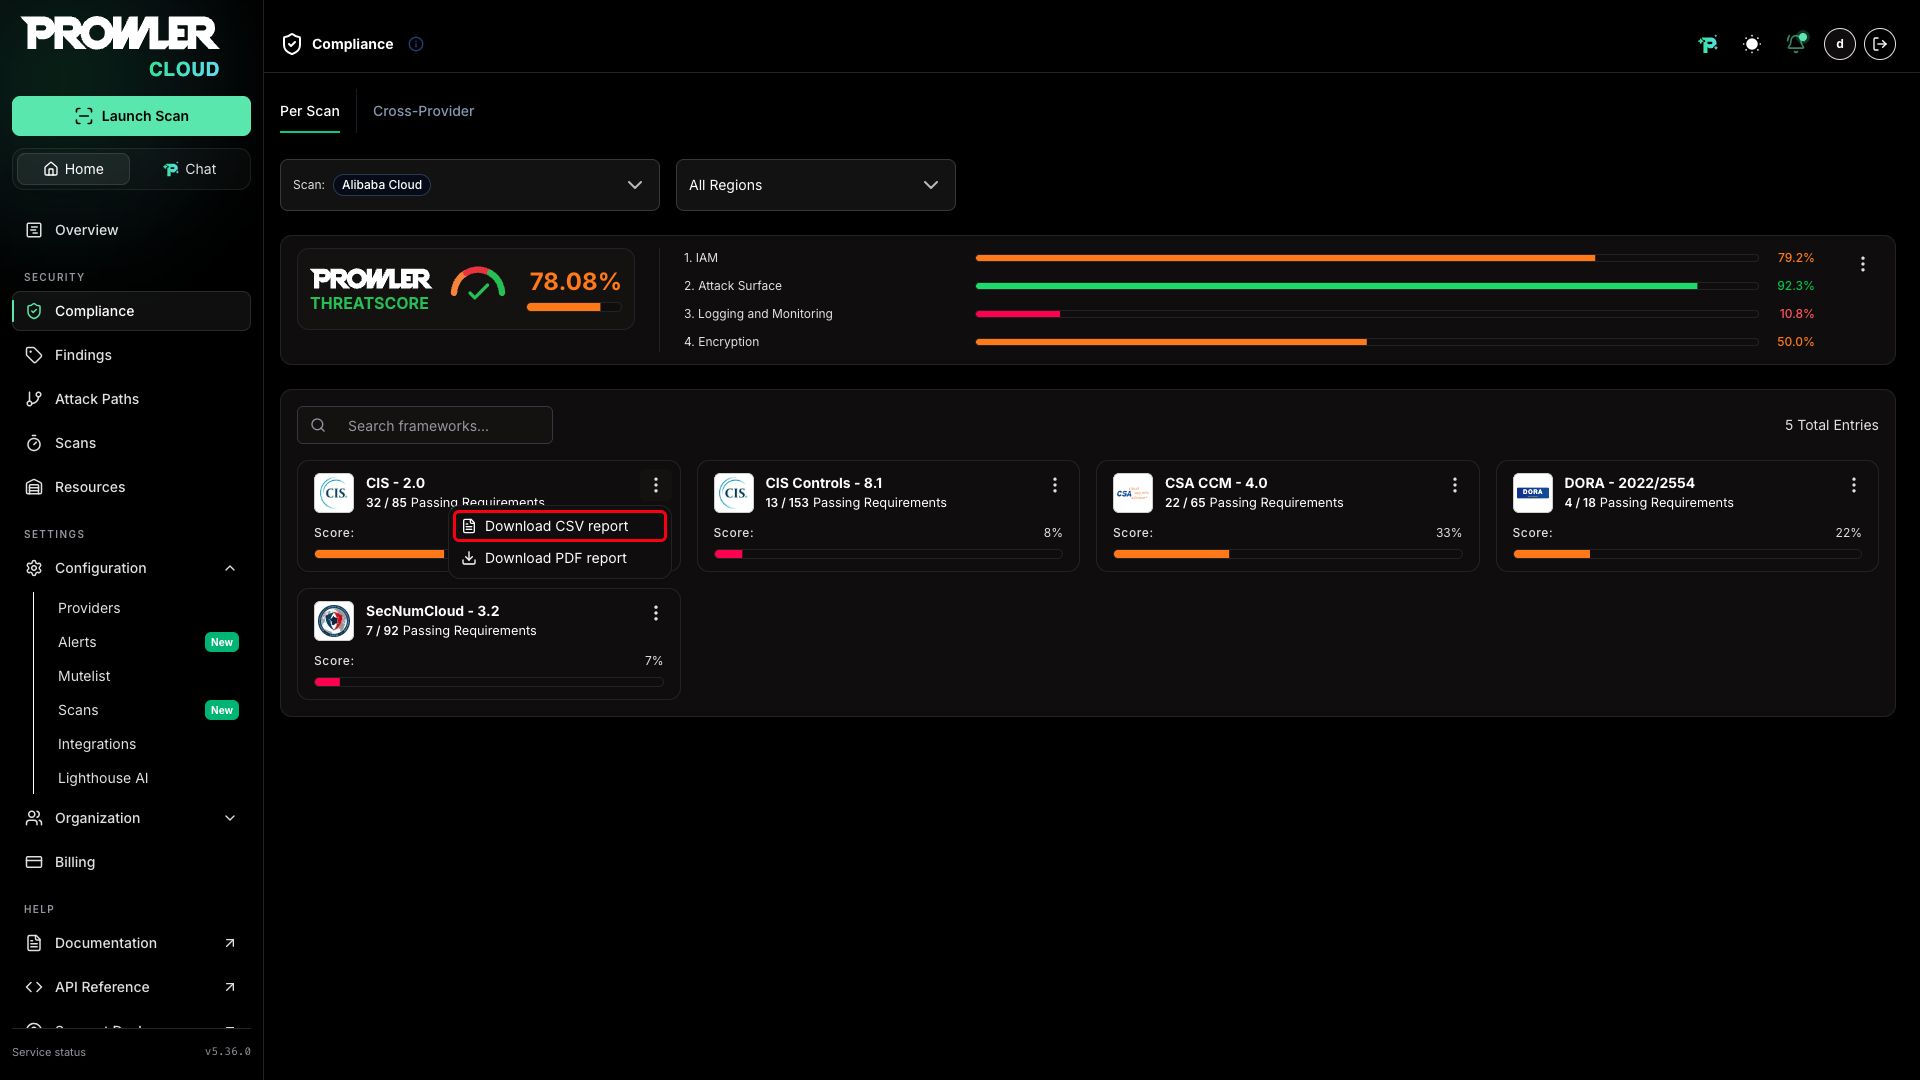Image resolution: width=1920 pixels, height=1080 pixels.
Task: Open Attack Paths page
Action: 131,399
